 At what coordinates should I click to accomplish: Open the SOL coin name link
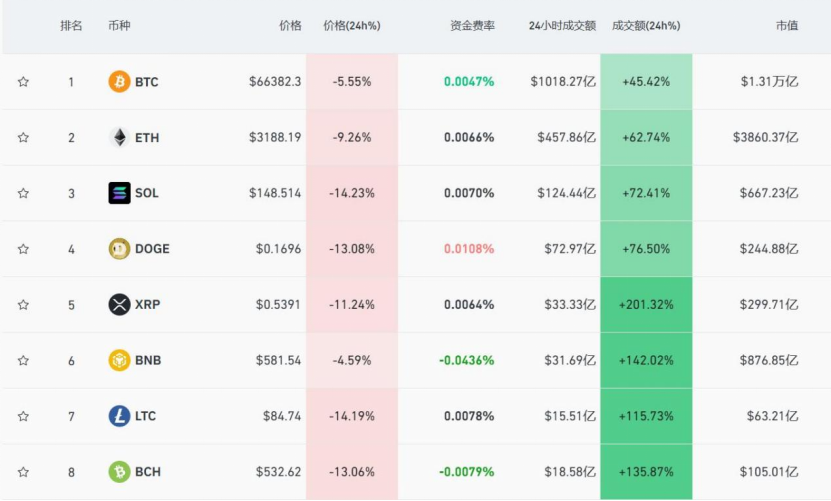147,193
